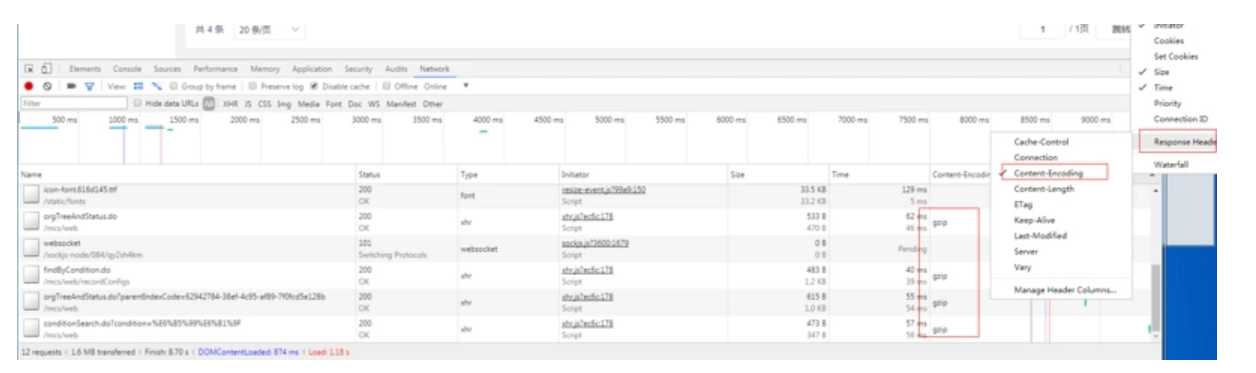Image resolution: width=1256 pixels, height=373 pixels.
Task: Choose Server in header submenu
Action: point(1026,251)
